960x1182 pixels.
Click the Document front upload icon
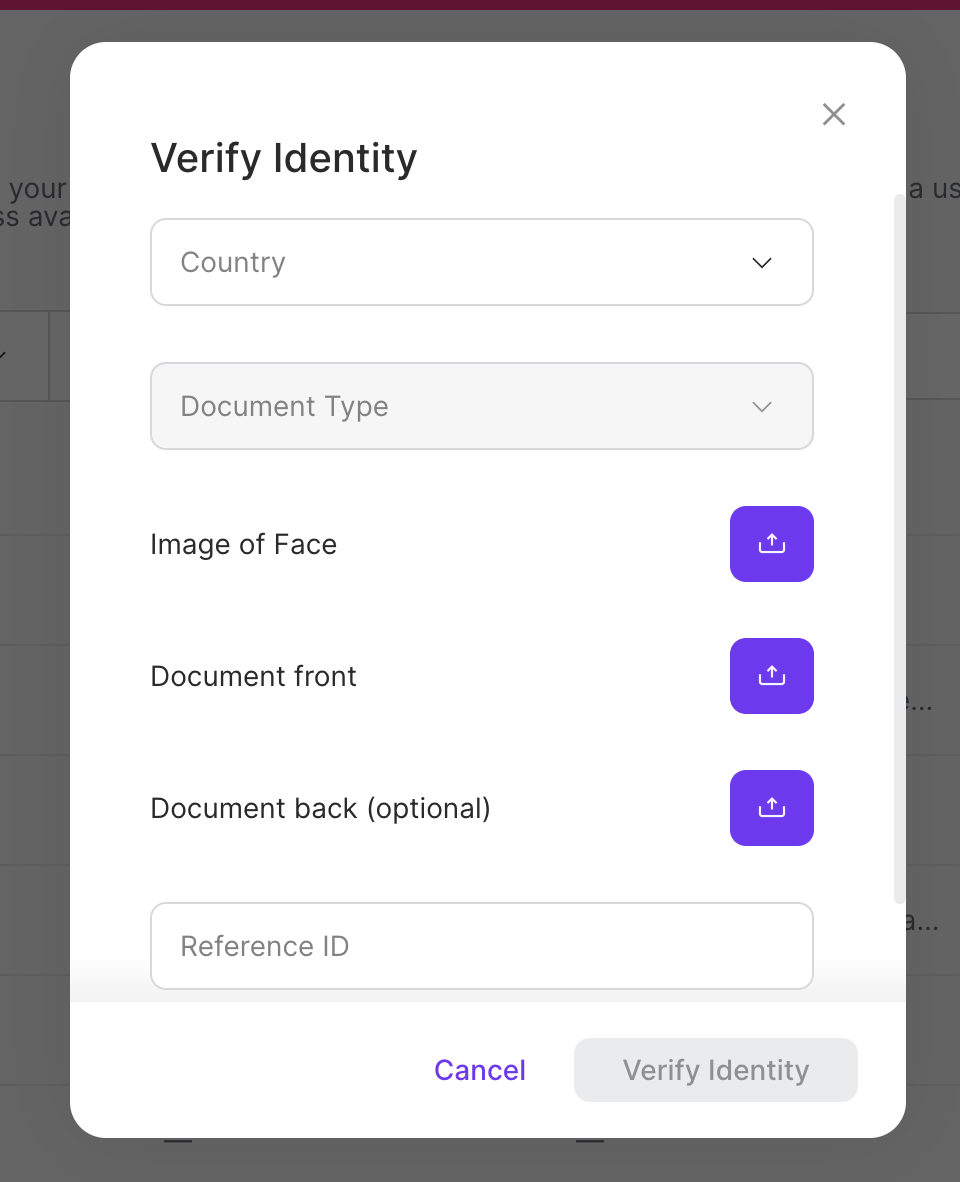(x=771, y=676)
